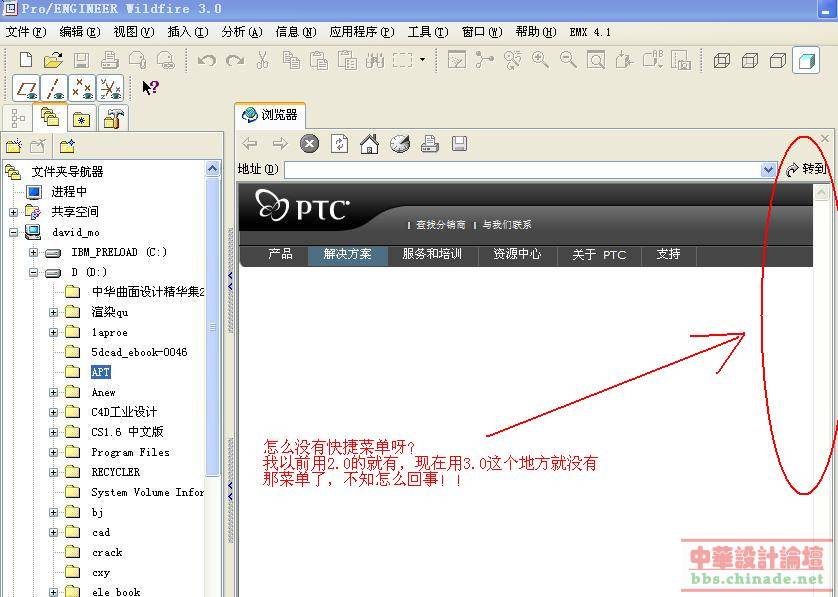838x597 pixels.
Task: Open the 文件(F) menu
Action: tap(26, 32)
